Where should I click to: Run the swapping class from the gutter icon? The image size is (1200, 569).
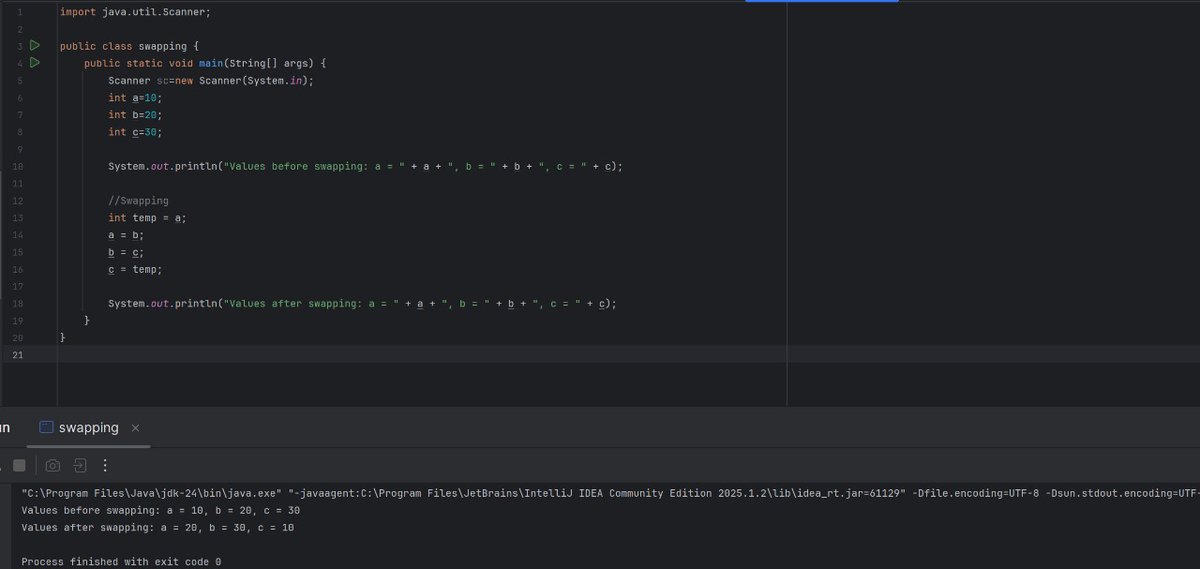[x=35, y=46]
